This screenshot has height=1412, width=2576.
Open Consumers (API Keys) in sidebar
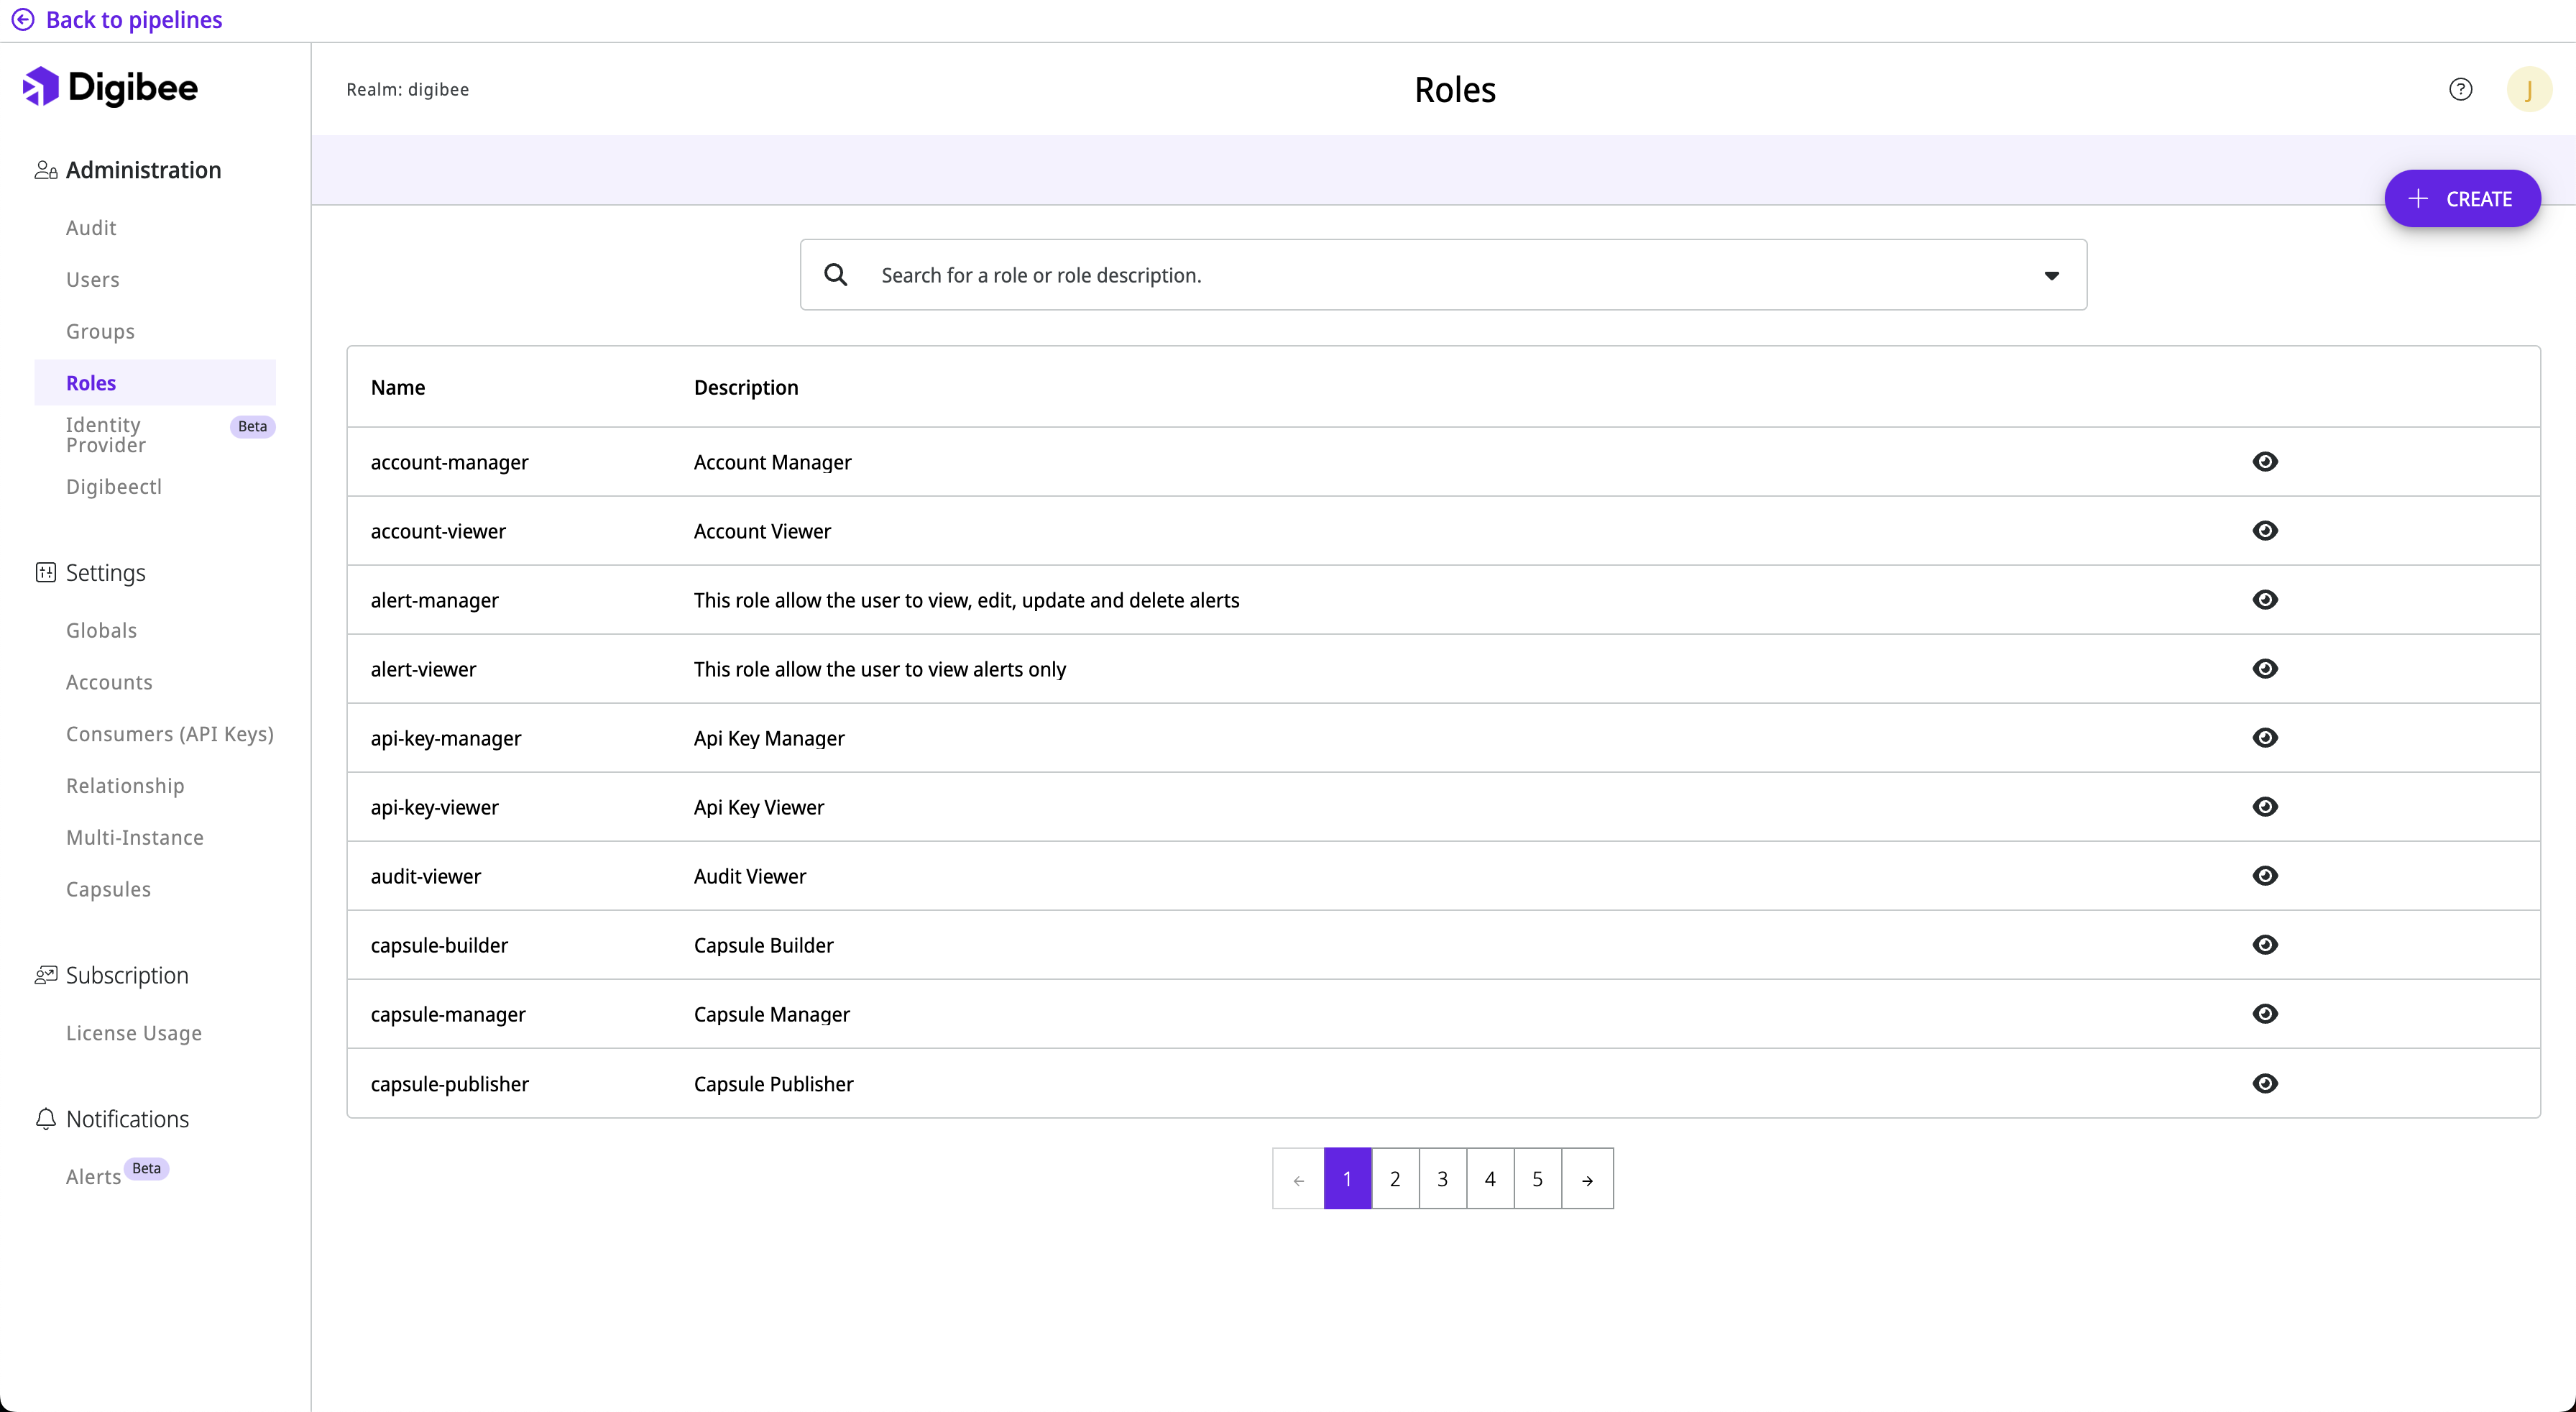coord(169,734)
